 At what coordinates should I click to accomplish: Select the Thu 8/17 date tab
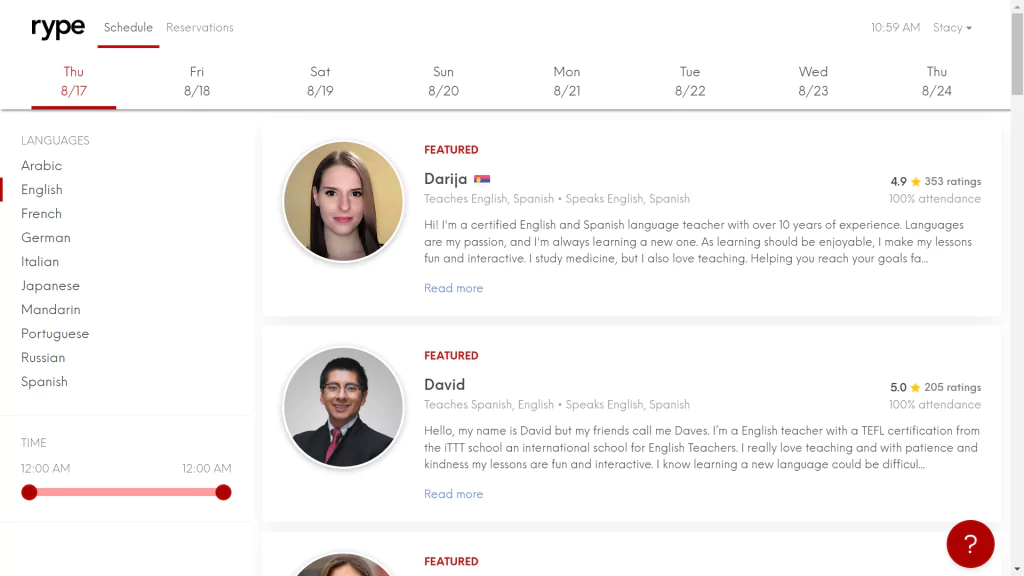[x=74, y=82]
